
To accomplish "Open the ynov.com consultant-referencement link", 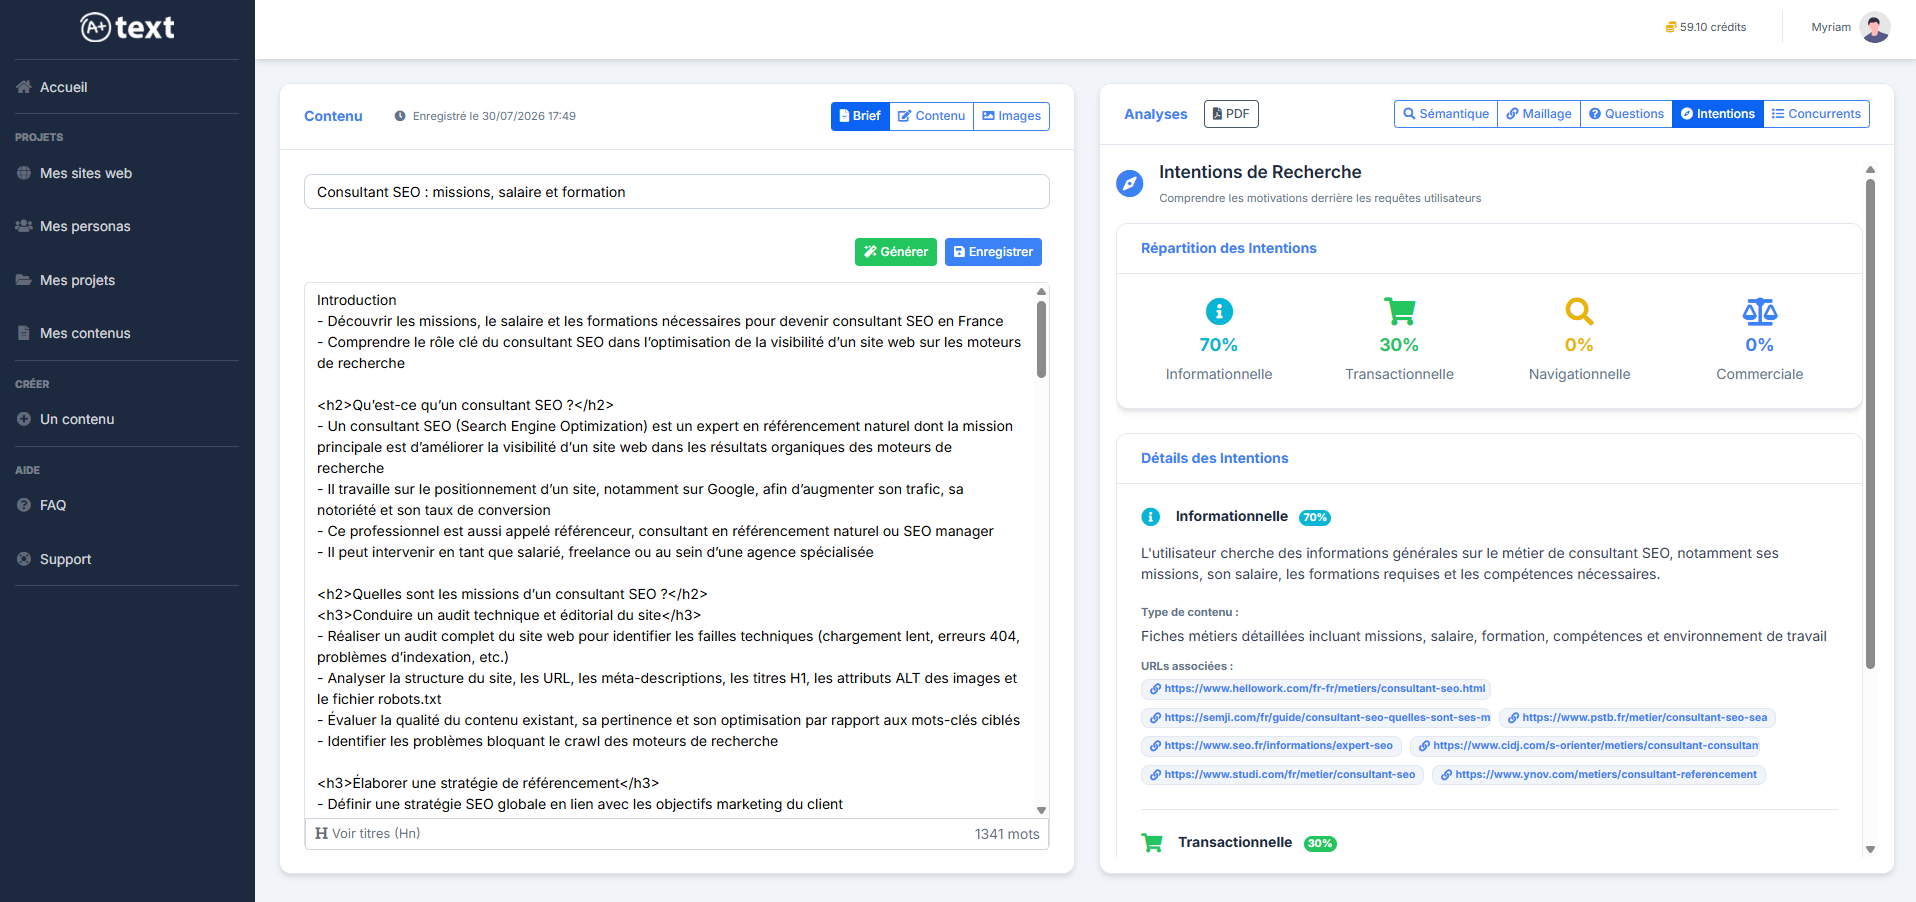I will 1599,775.
